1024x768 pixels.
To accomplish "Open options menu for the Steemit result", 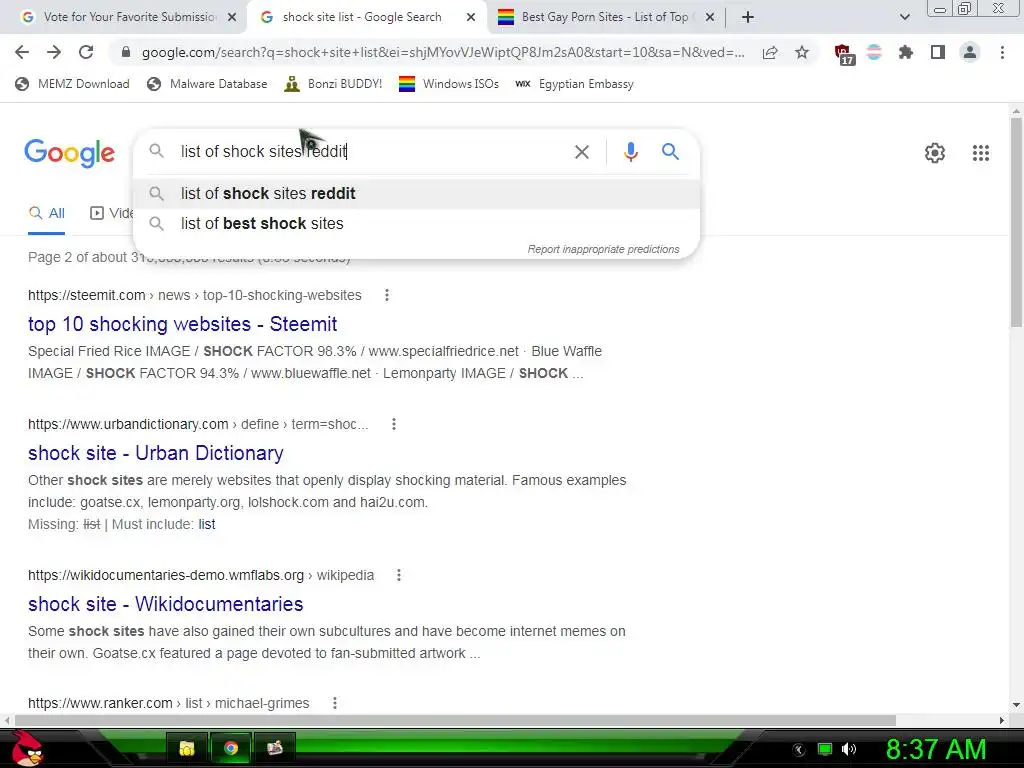I will point(387,295).
